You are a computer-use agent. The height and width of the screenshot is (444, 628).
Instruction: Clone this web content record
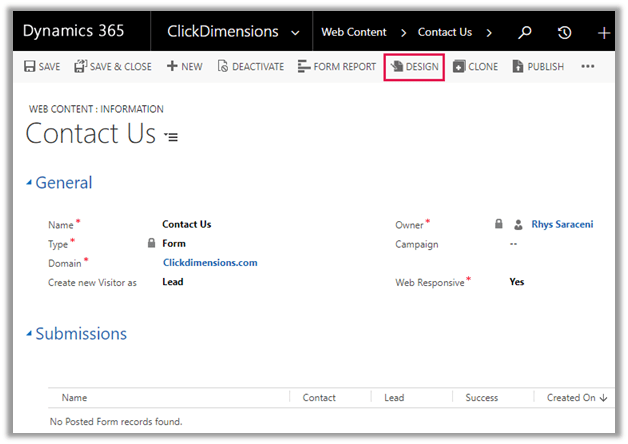475,67
